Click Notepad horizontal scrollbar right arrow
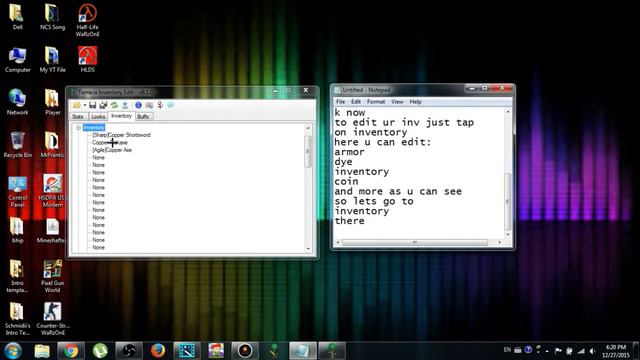Image resolution: width=640 pixels, height=360 pixels. (500, 242)
